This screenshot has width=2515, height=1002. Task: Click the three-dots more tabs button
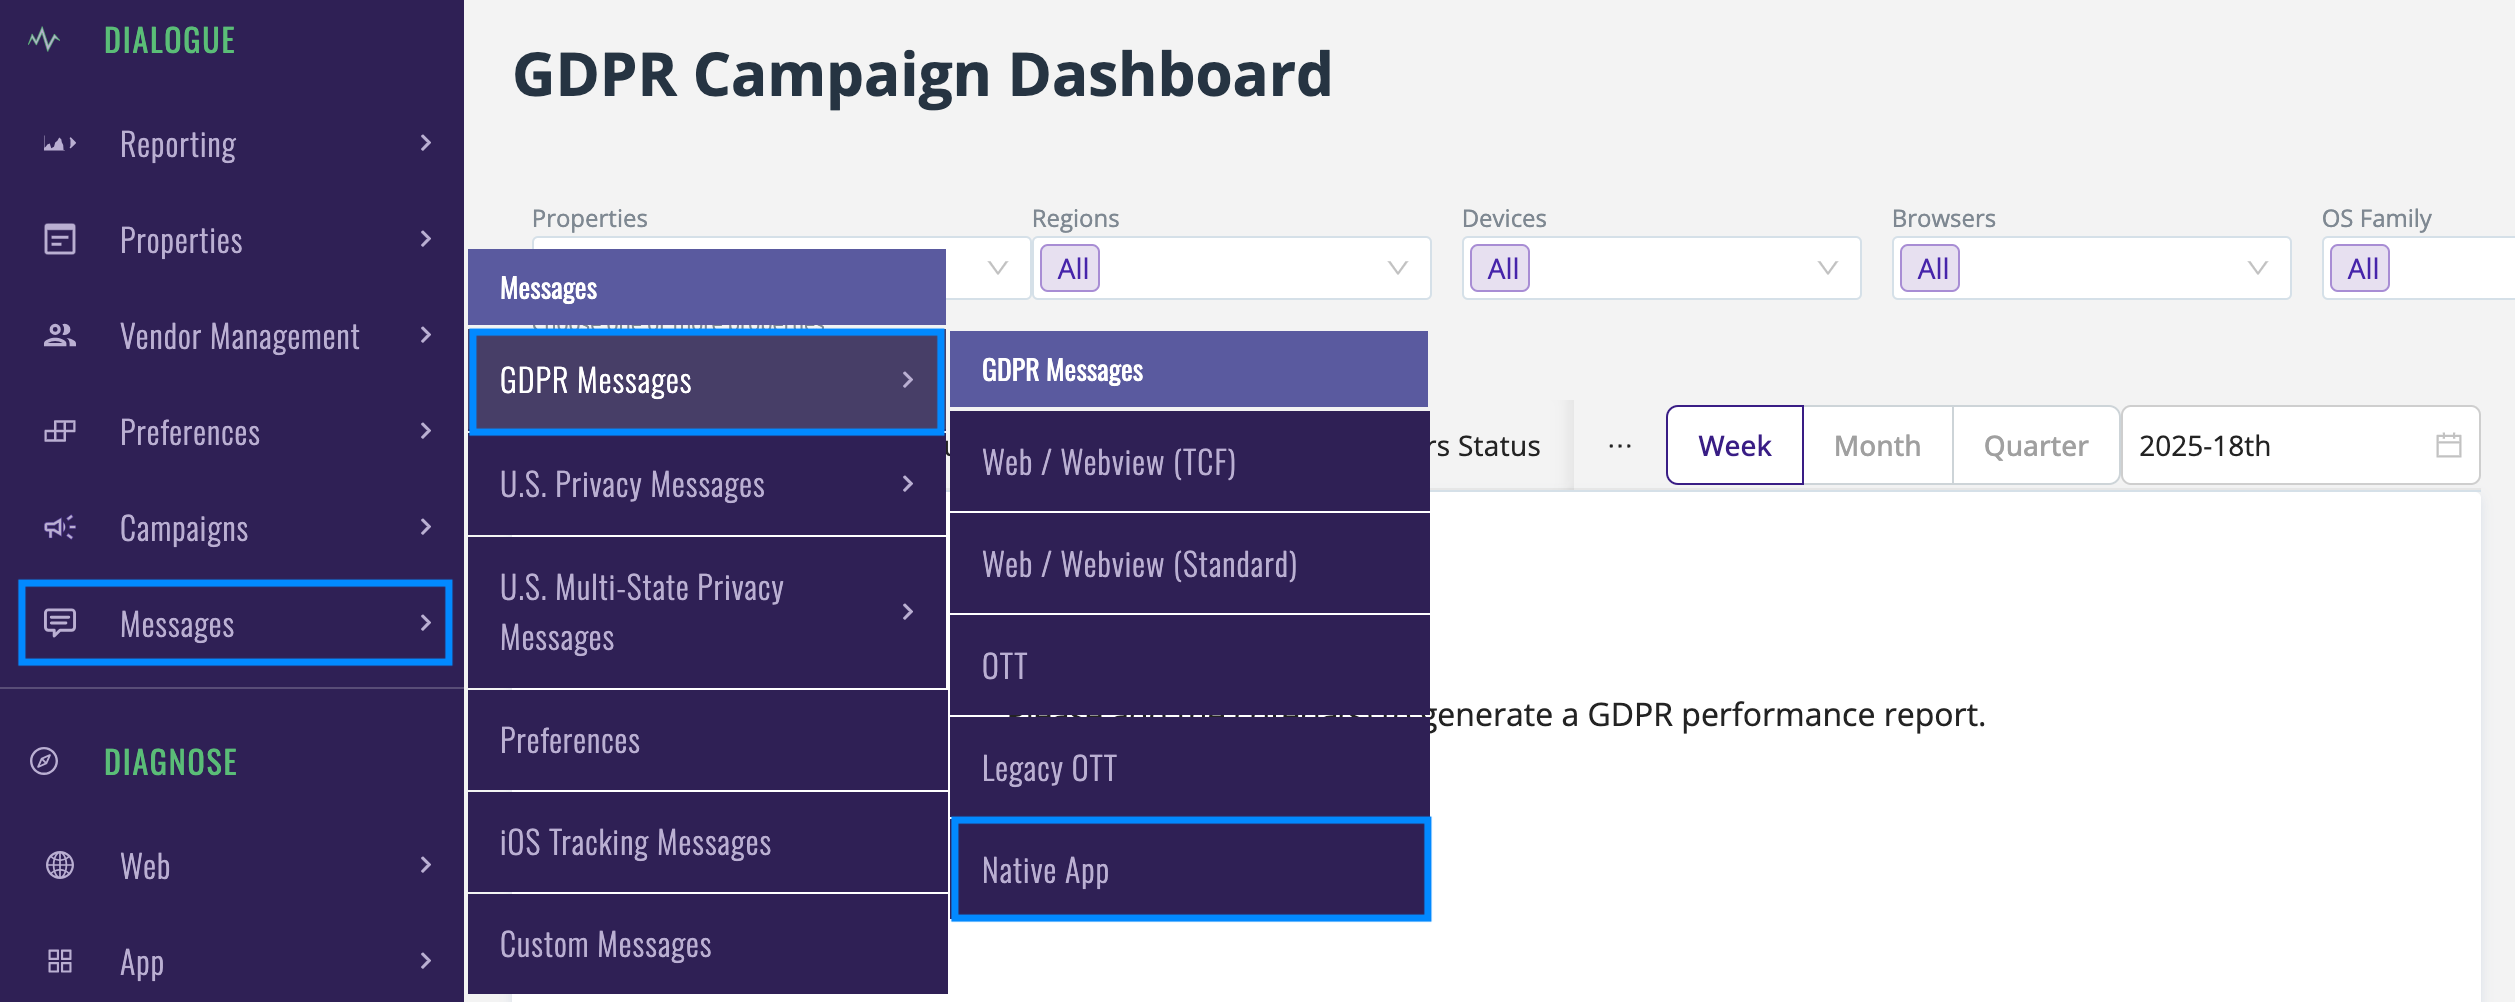[1620, 446]
